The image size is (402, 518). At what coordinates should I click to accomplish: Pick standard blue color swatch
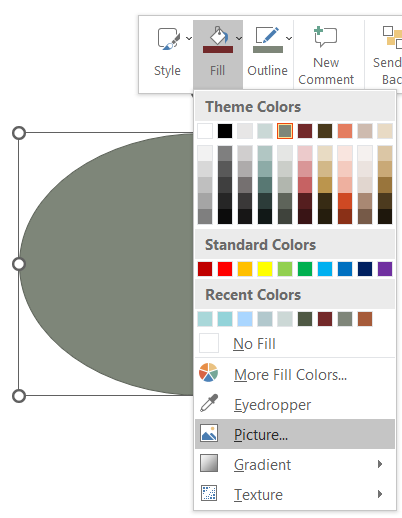coord(345,269)
